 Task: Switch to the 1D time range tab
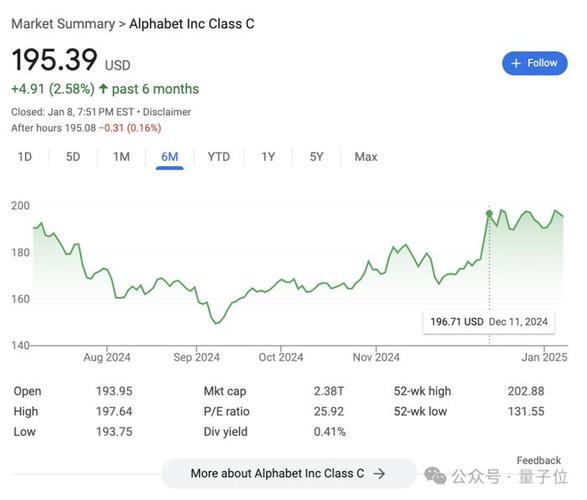pos(25,156)
